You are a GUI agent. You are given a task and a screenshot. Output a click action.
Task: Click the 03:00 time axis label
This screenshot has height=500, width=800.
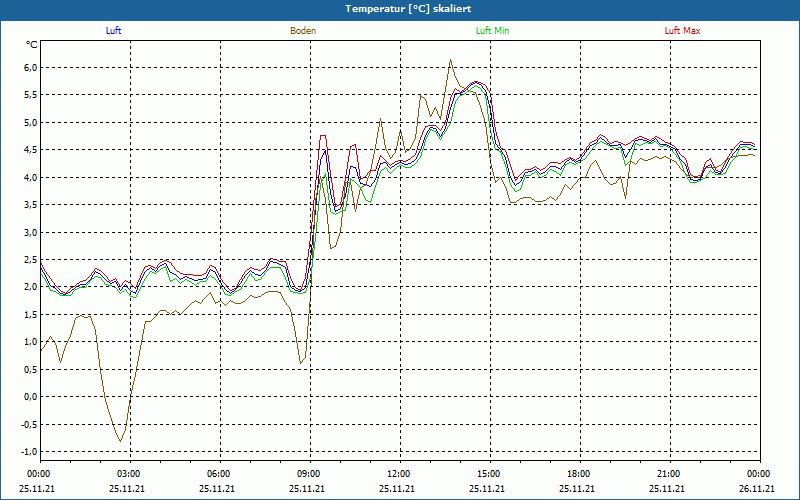click(x=130, y=474)
